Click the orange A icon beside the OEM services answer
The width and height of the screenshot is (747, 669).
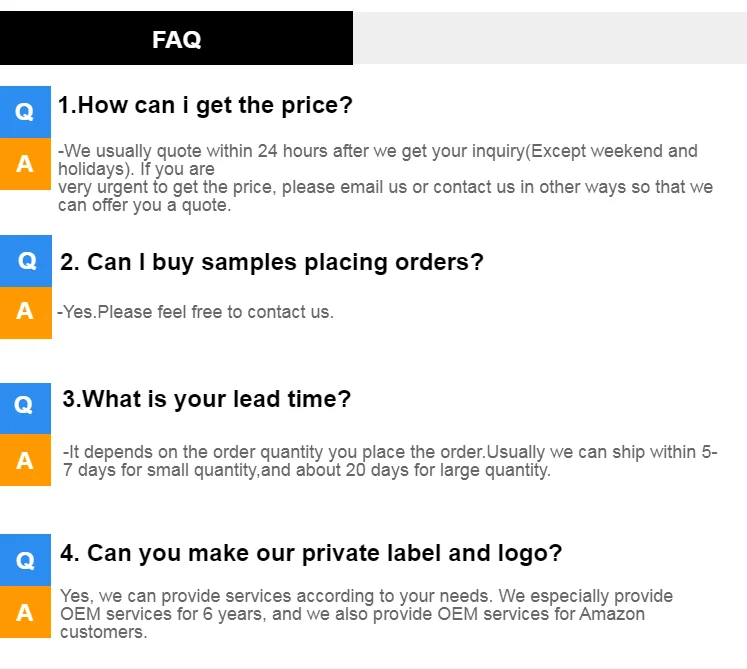click(x=25, y=612)
